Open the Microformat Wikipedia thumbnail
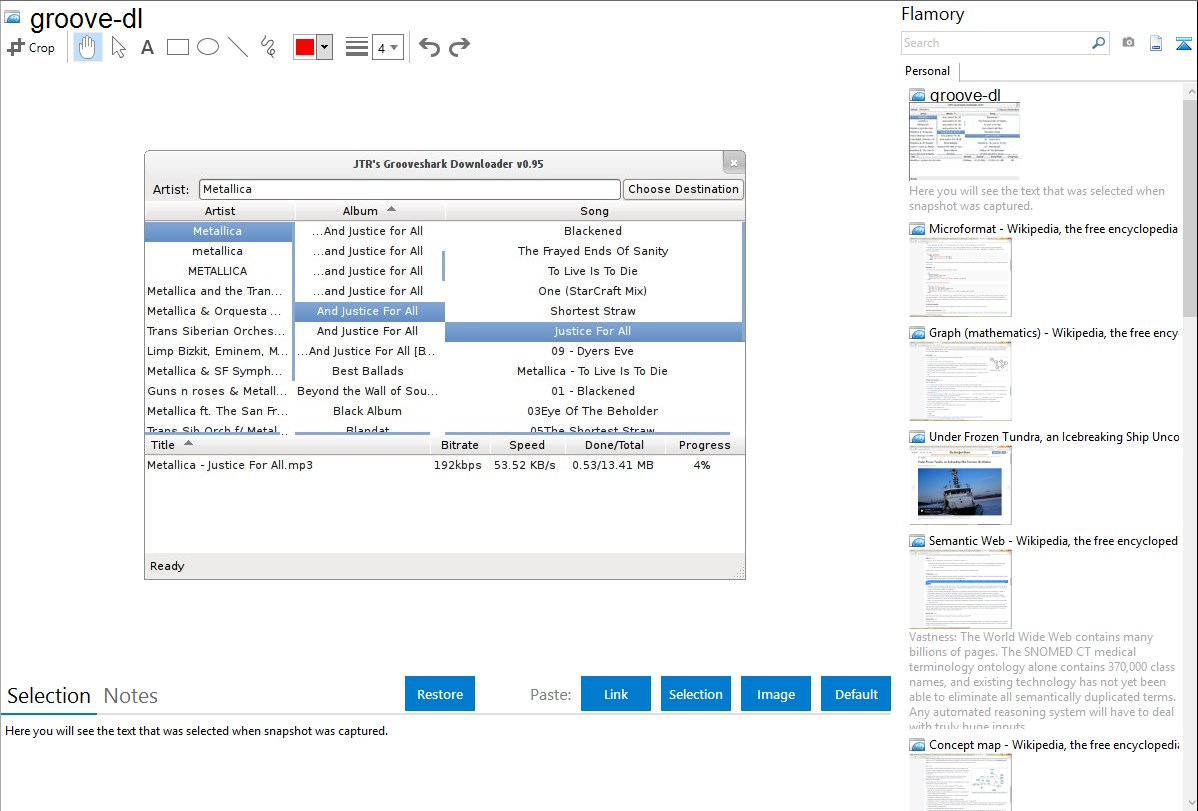The height and width of the screenshot is (811, 1198). (x=960, y=277)
